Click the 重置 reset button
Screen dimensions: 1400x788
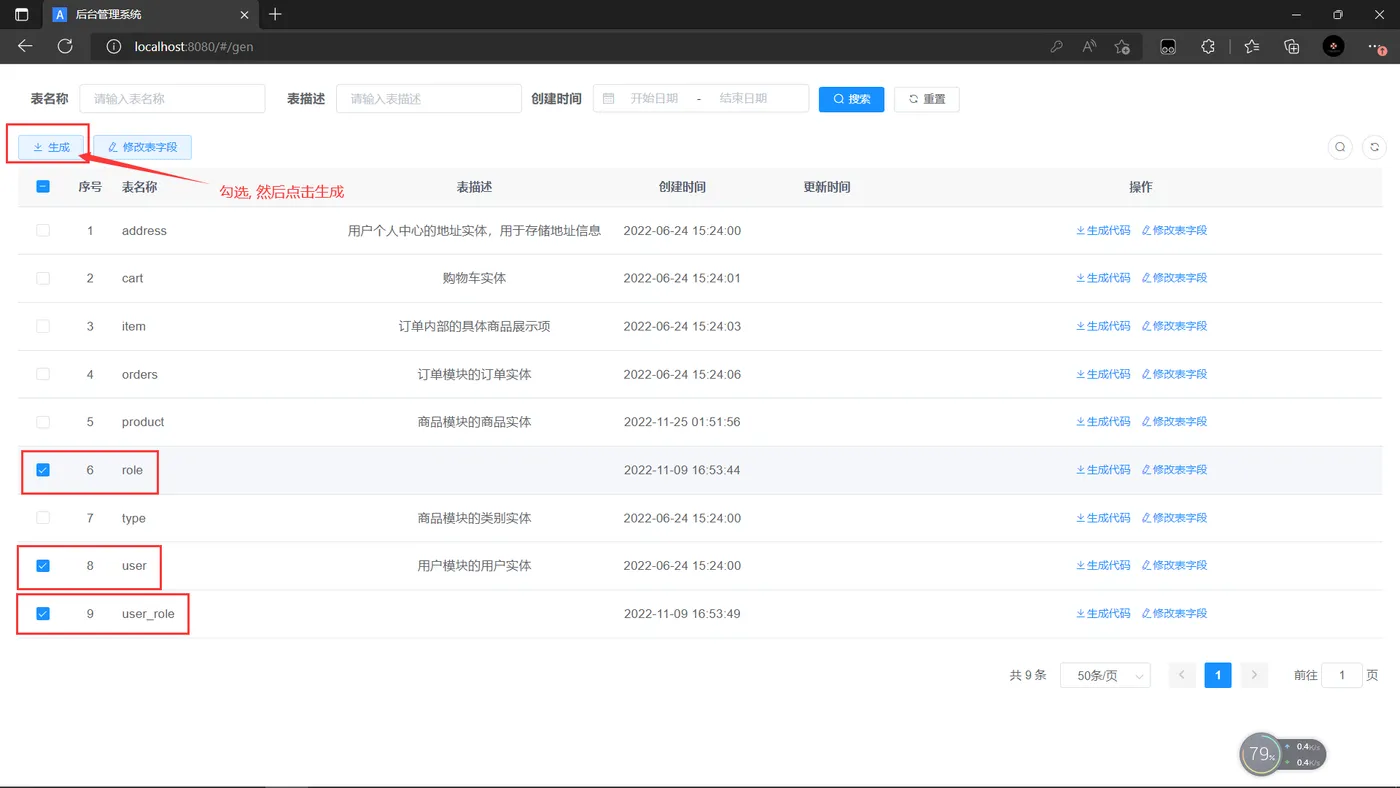point(926,99)
